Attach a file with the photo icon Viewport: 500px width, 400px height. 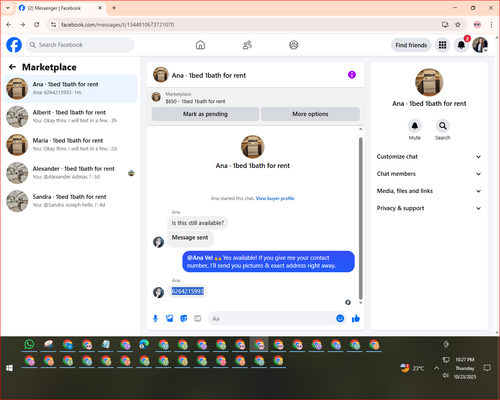point(170,319)
